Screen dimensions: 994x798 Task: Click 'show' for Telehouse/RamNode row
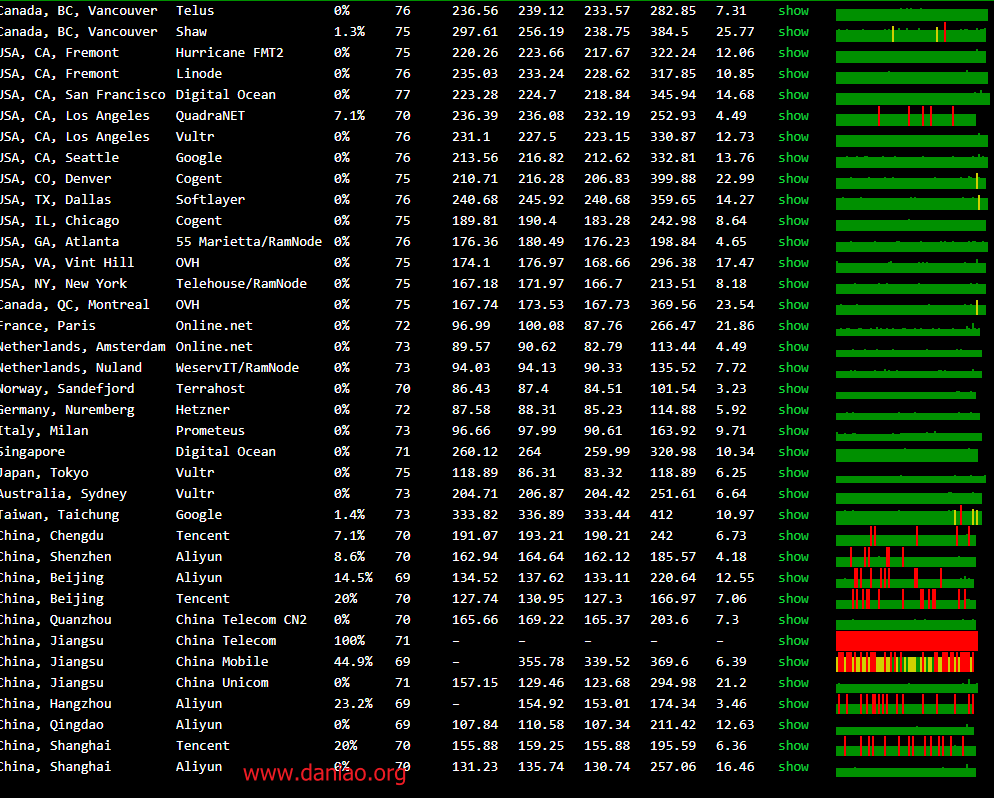coord(793,283)
